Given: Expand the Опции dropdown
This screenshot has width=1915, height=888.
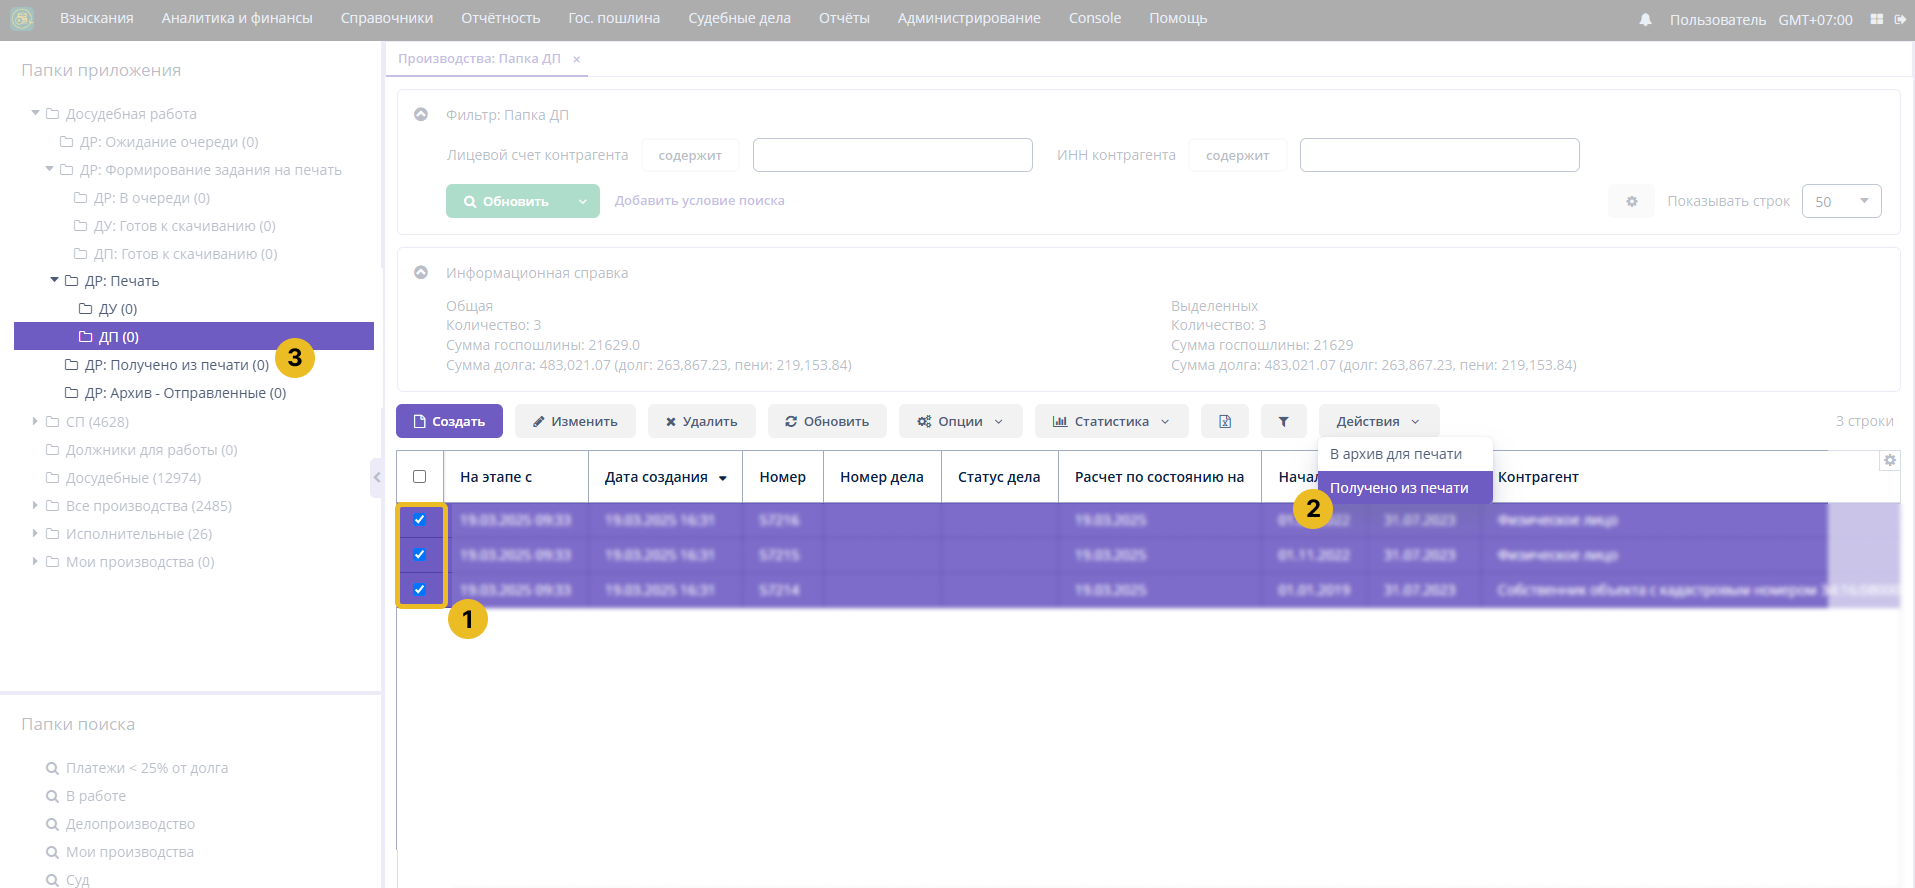Looking at the screenshot, I should click(960, 422).
